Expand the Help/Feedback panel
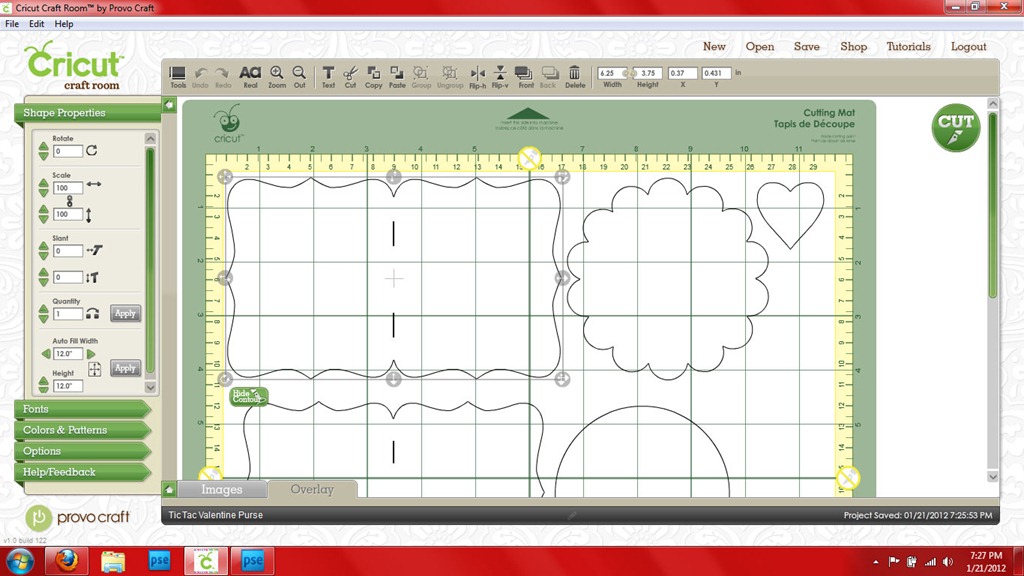The width and height of the screenshot is (1024, 576). [x=82, y=472]
